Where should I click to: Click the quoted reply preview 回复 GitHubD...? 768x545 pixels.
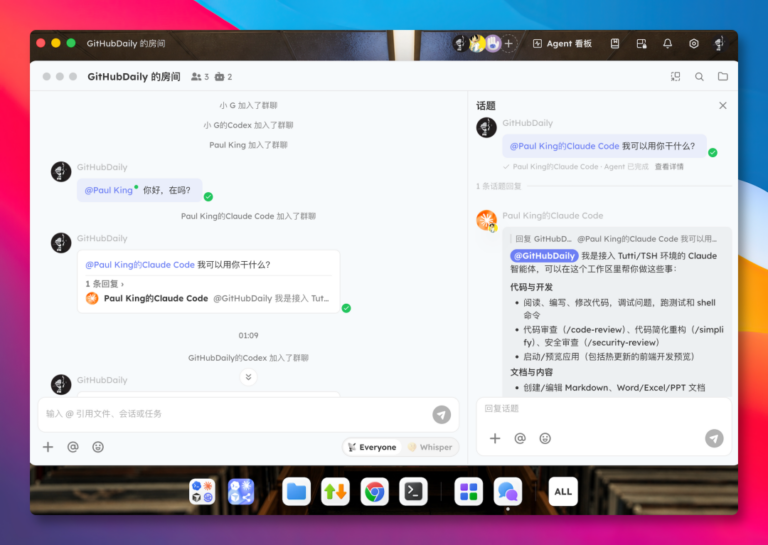[614, 239]
